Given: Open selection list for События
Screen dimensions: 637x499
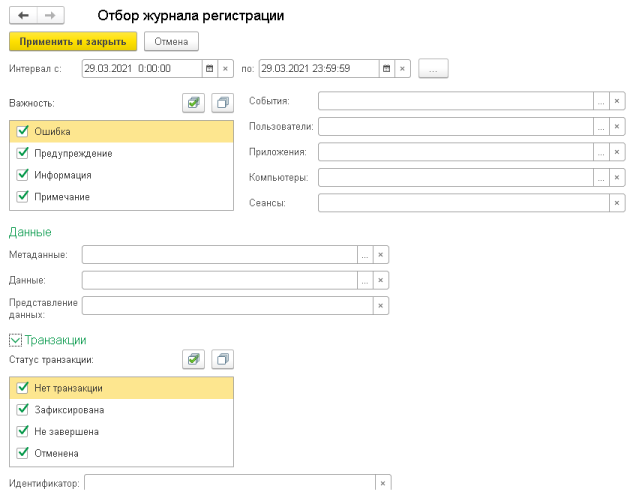Looking at the screenshot, I should coord(601,101).
